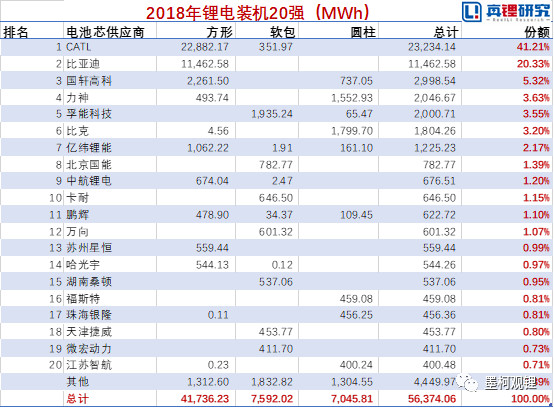554x408 pixels.
Task: Click the WeChat watermark icon
Action: point(467,383)
